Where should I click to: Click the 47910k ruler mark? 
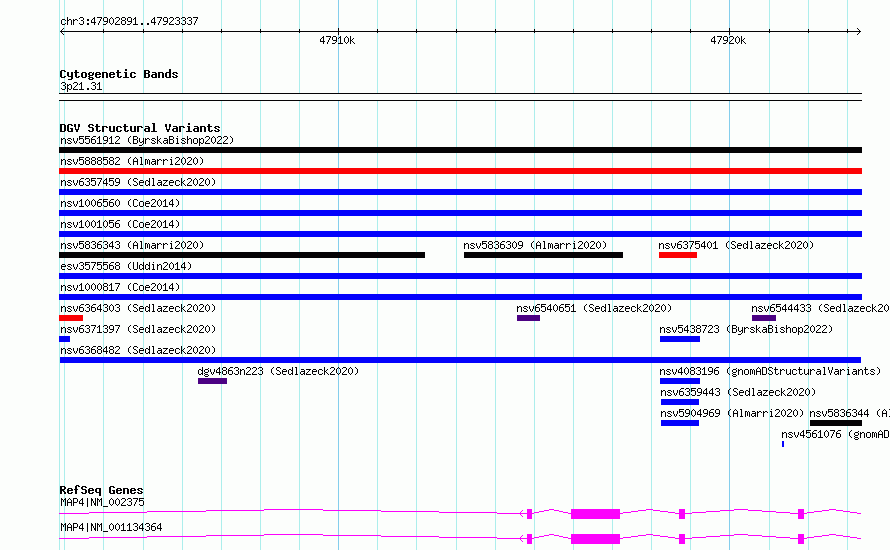[x=337, y=40]
